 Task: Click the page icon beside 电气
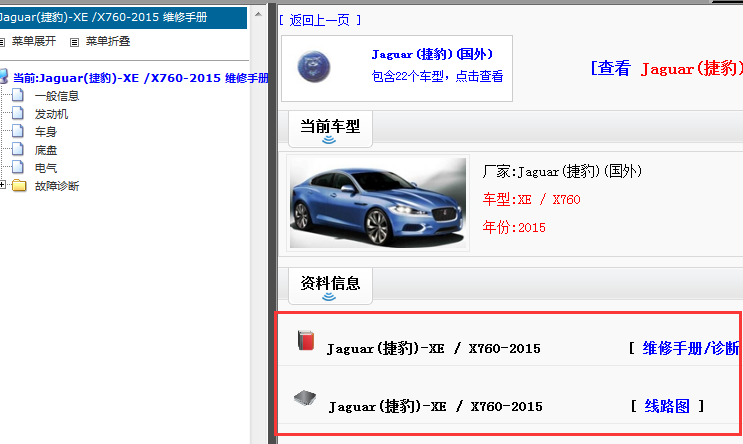(18, 167)
